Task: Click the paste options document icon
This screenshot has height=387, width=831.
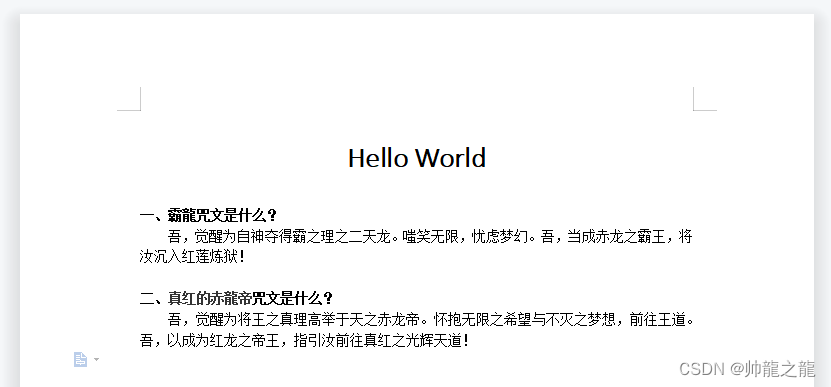Action: coord(80,359)
